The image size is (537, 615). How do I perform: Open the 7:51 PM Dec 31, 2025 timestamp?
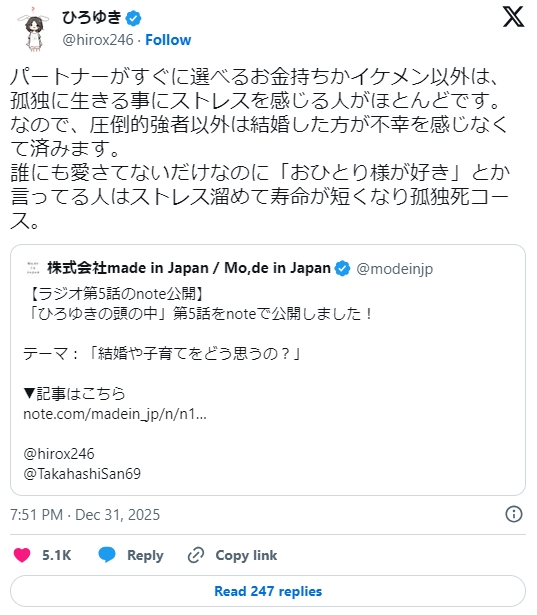[x=85, y=515]
